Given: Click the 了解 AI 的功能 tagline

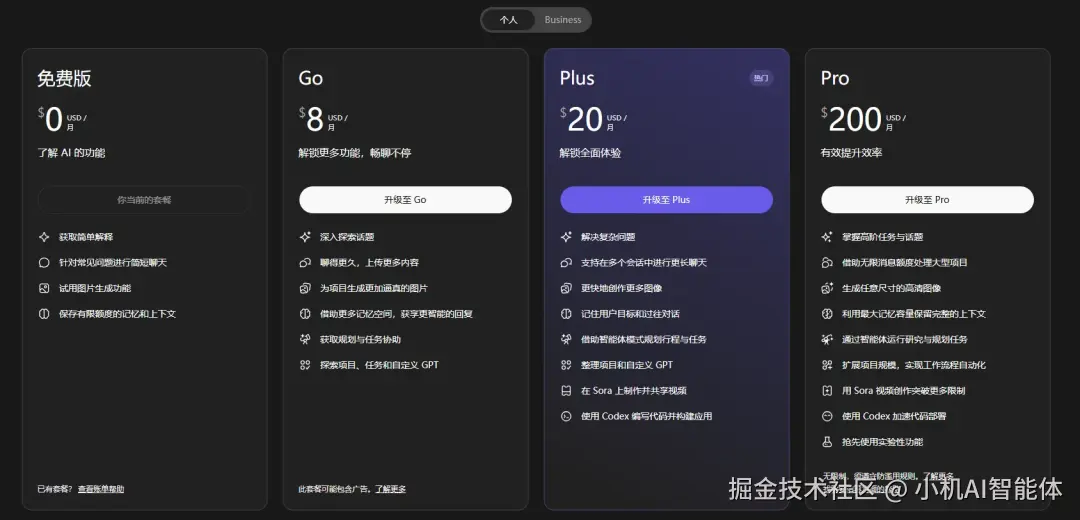Looking at the screenshot, I should pos(72,153).
